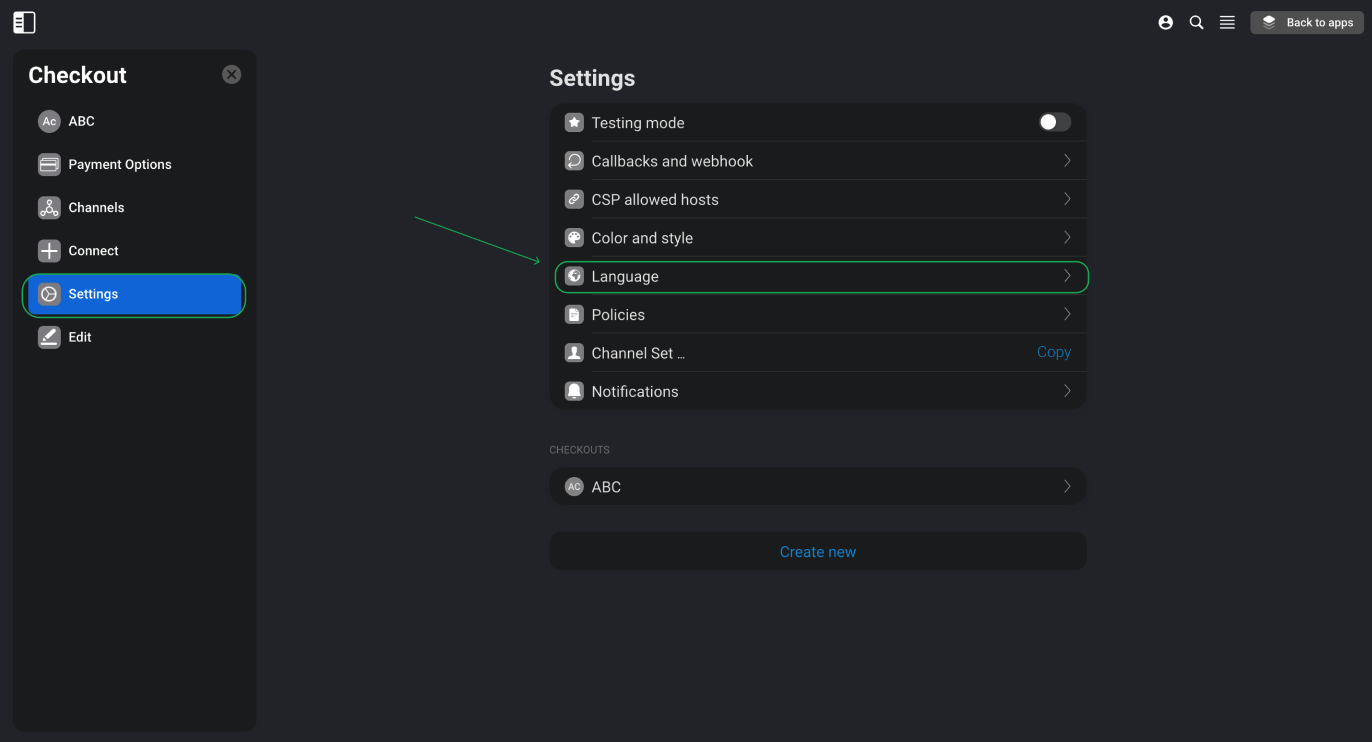Viewport: 1372px width, 742px height.
Task: Expand the Notifications row chevron
Action: 1067,391
